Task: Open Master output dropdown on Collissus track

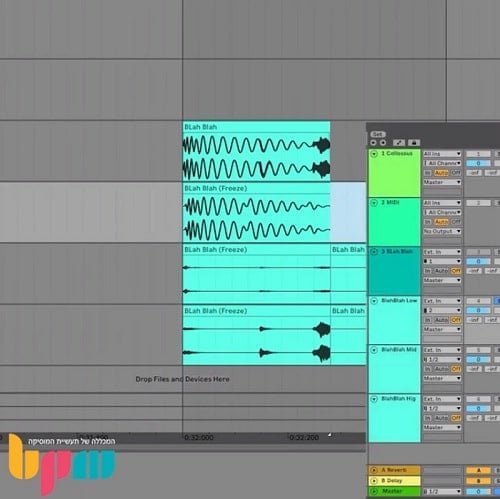Action: pyautogui.click(x=442, y=182)
